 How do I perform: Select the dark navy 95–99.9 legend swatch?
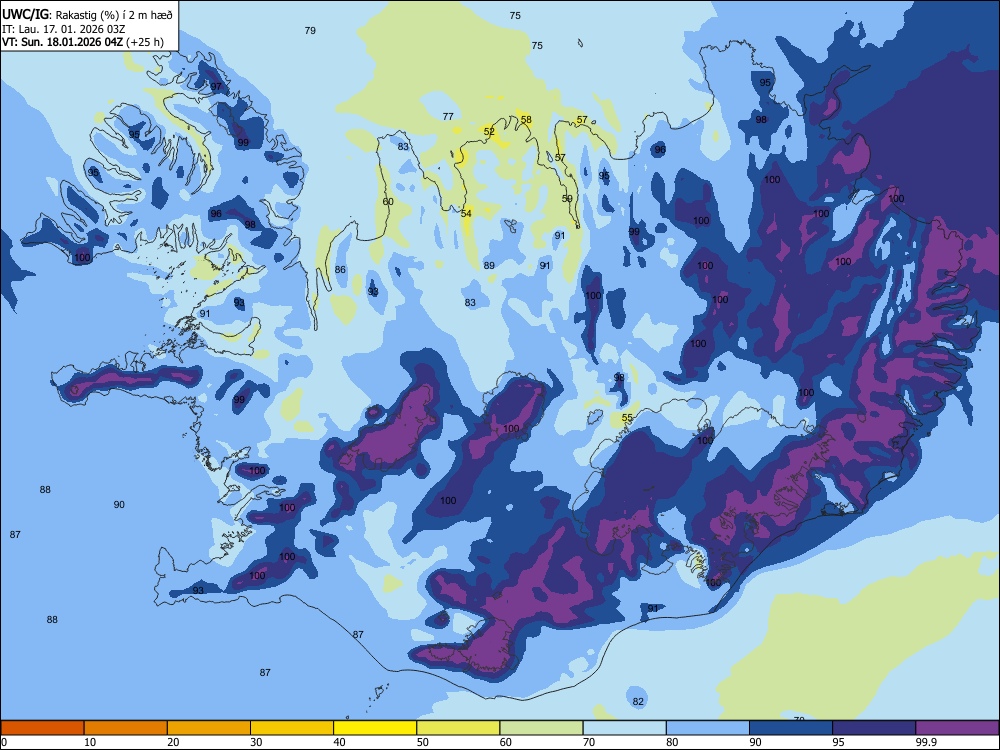[x=874, y=728]
